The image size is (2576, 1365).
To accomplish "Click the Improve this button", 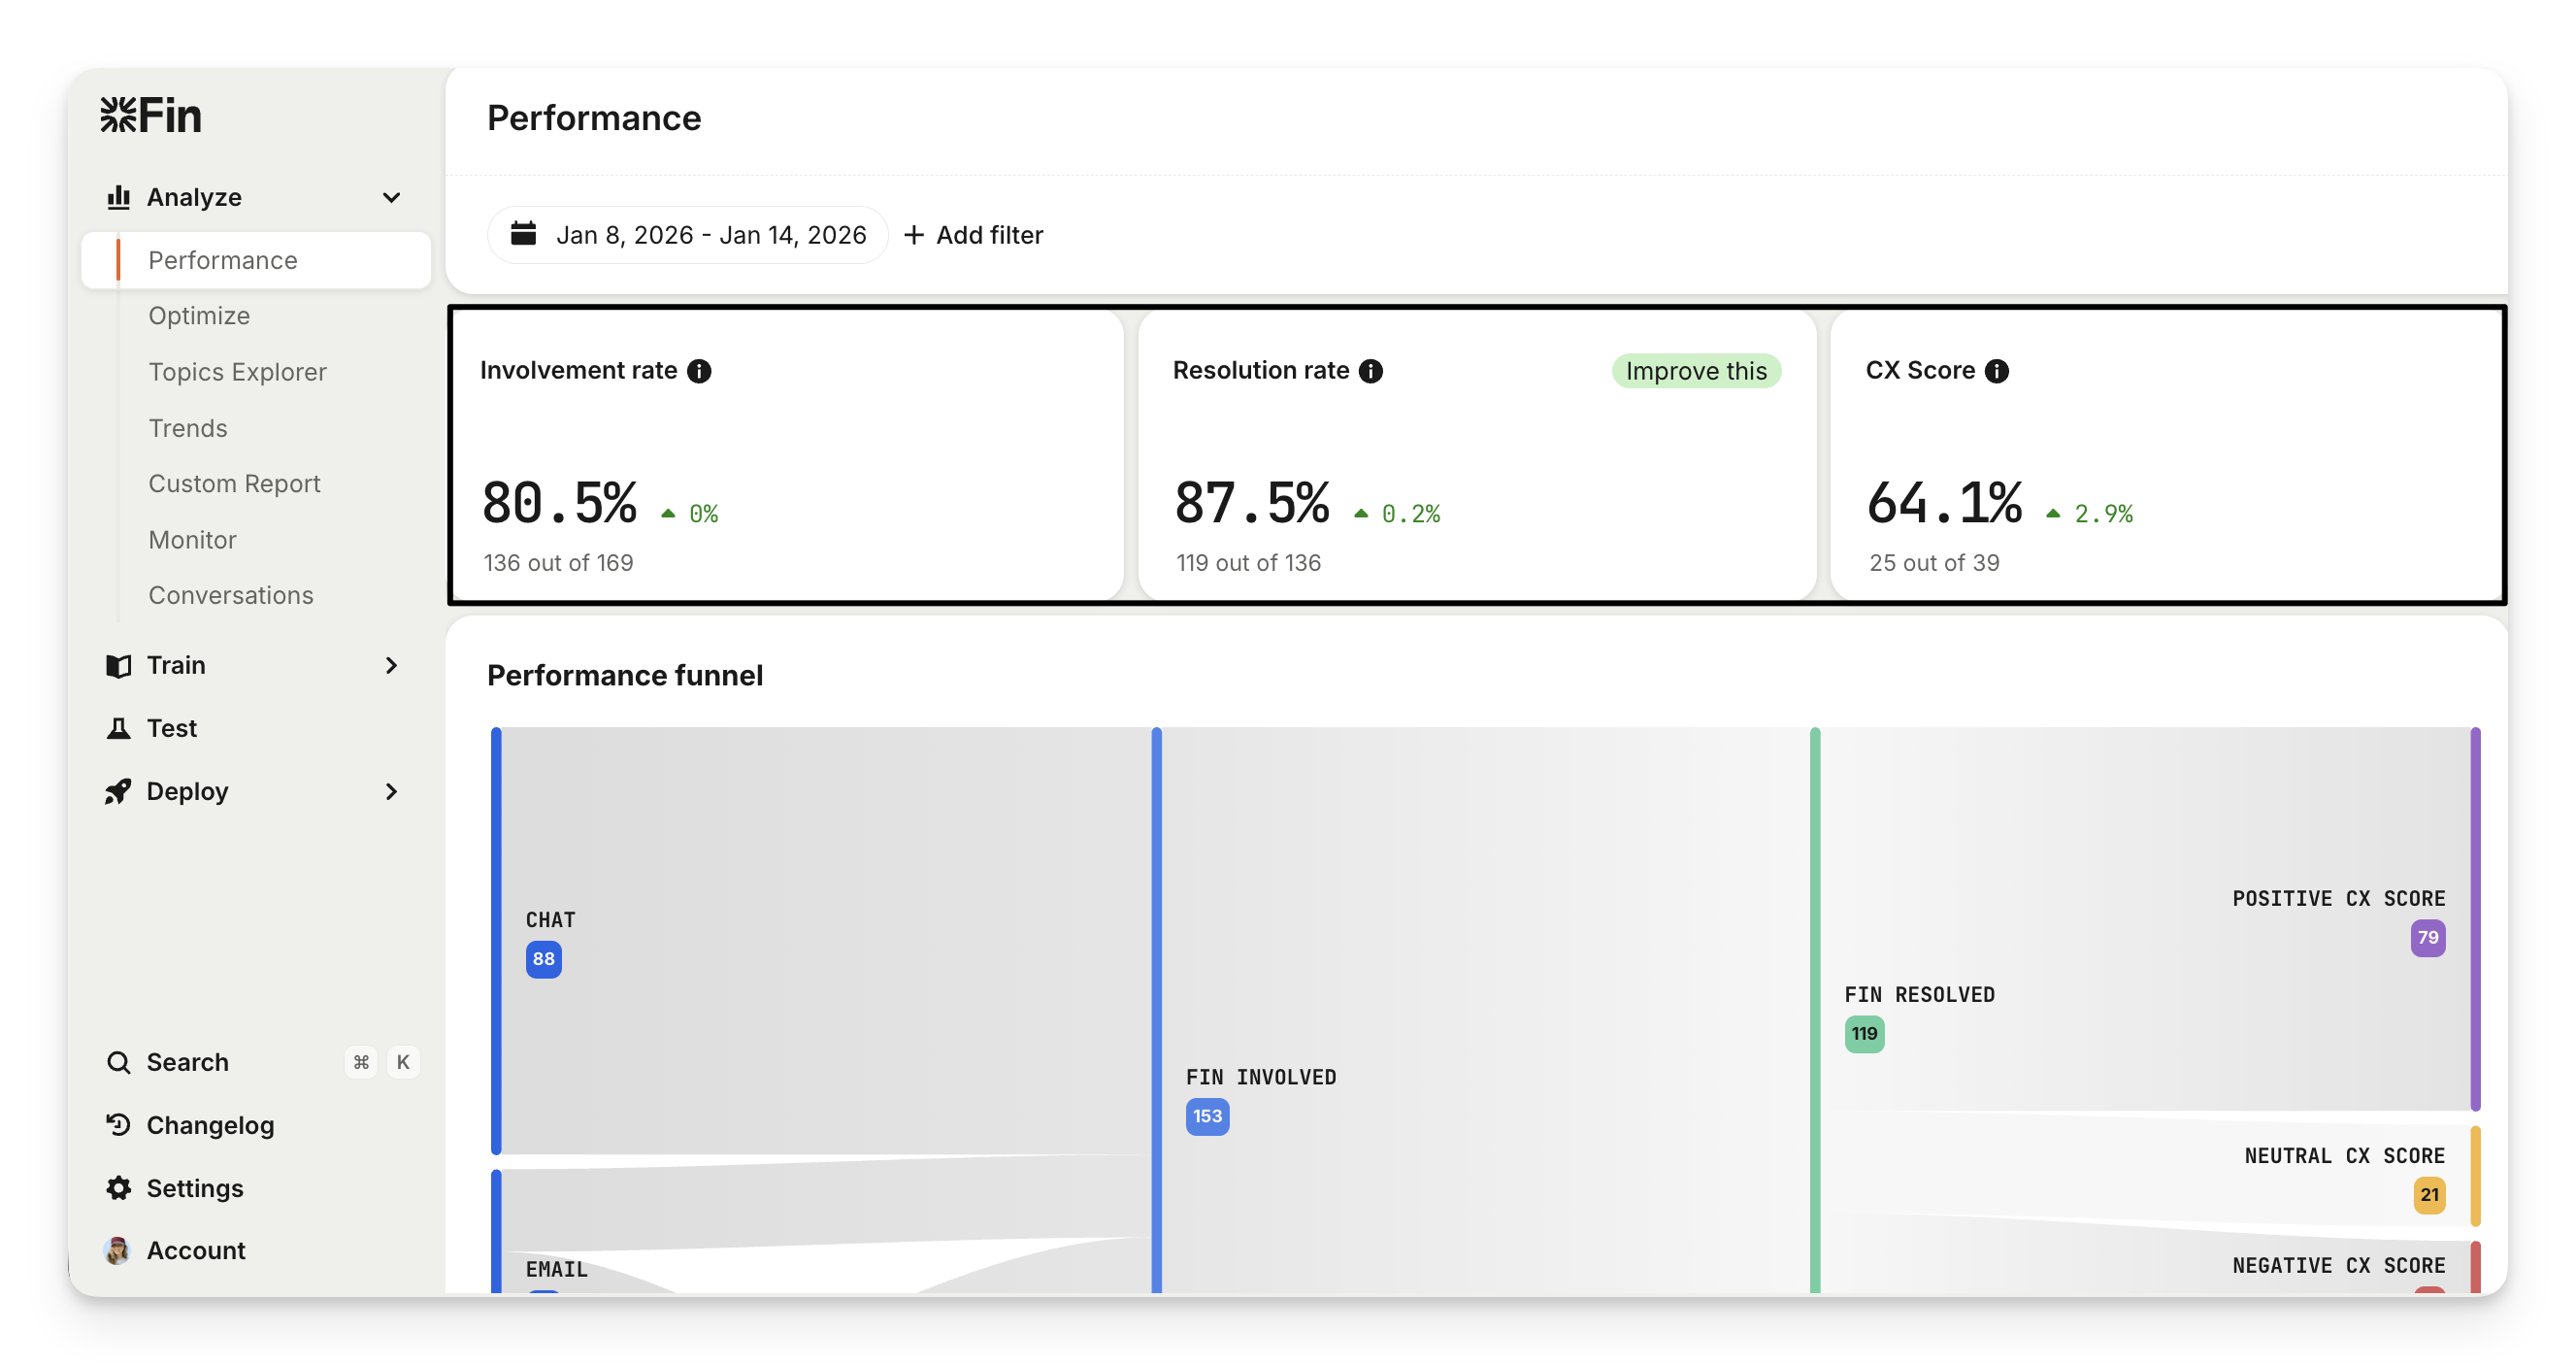I will click(x=1696, y=371).
